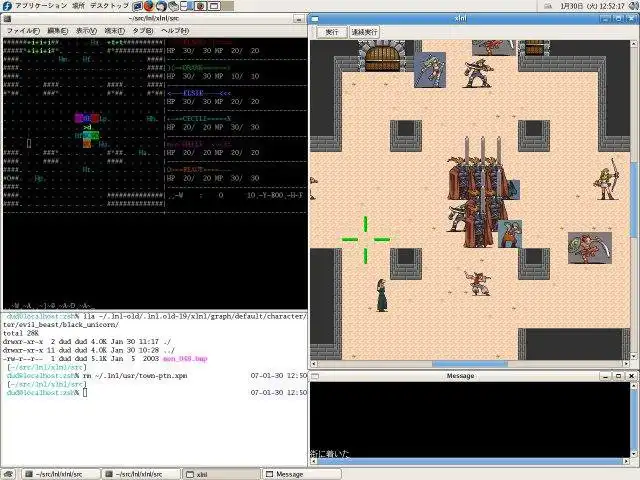Open 表示(V) menu in terminal
The image size is (640, 480).
pyautogui.click(x=86, y=31)
